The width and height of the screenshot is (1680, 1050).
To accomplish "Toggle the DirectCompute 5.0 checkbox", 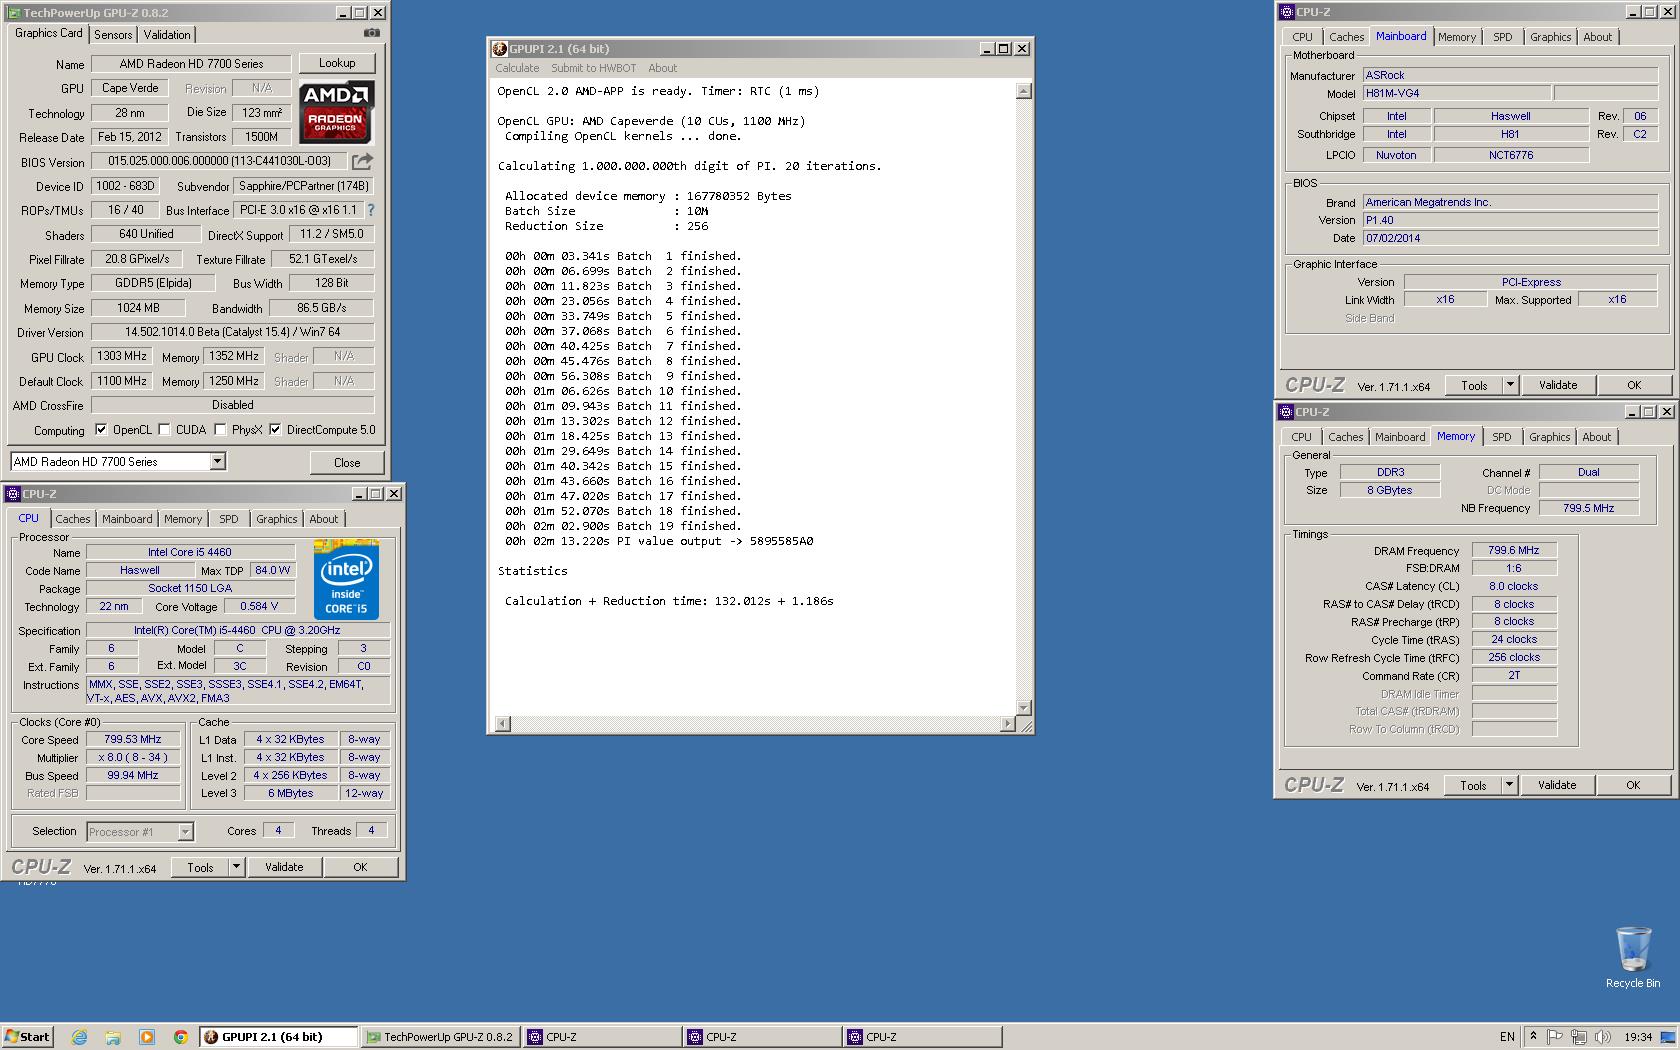I will (x=275, y=430).
